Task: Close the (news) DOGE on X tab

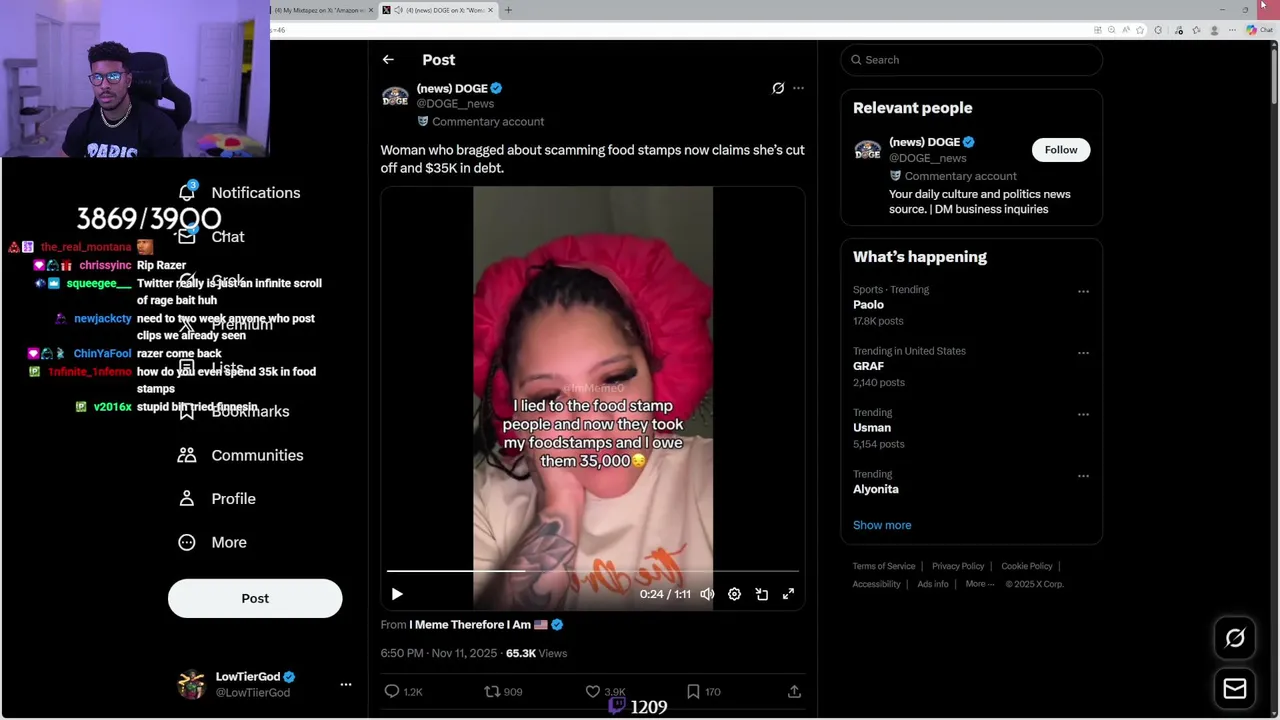Action: (490, 10)
